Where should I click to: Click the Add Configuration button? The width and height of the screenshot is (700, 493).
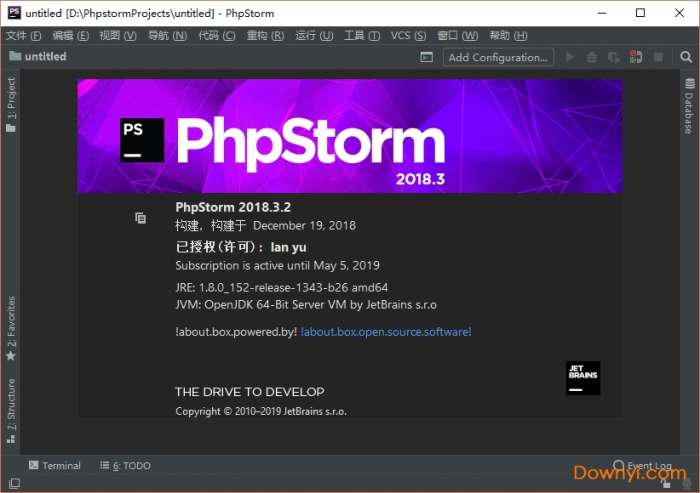[498, 57]
